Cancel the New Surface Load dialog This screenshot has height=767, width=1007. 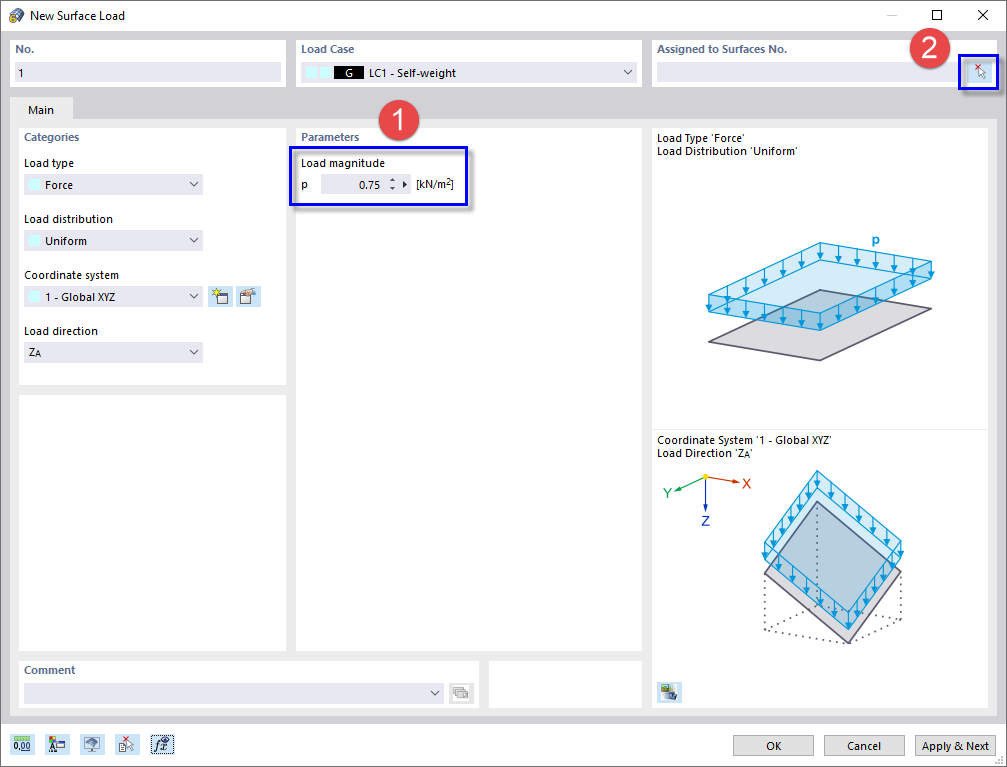[863, 745]
